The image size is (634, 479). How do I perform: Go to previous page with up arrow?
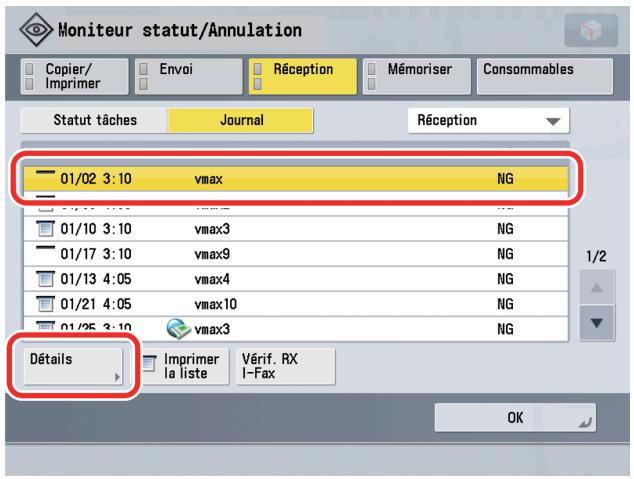pos(597,288)
